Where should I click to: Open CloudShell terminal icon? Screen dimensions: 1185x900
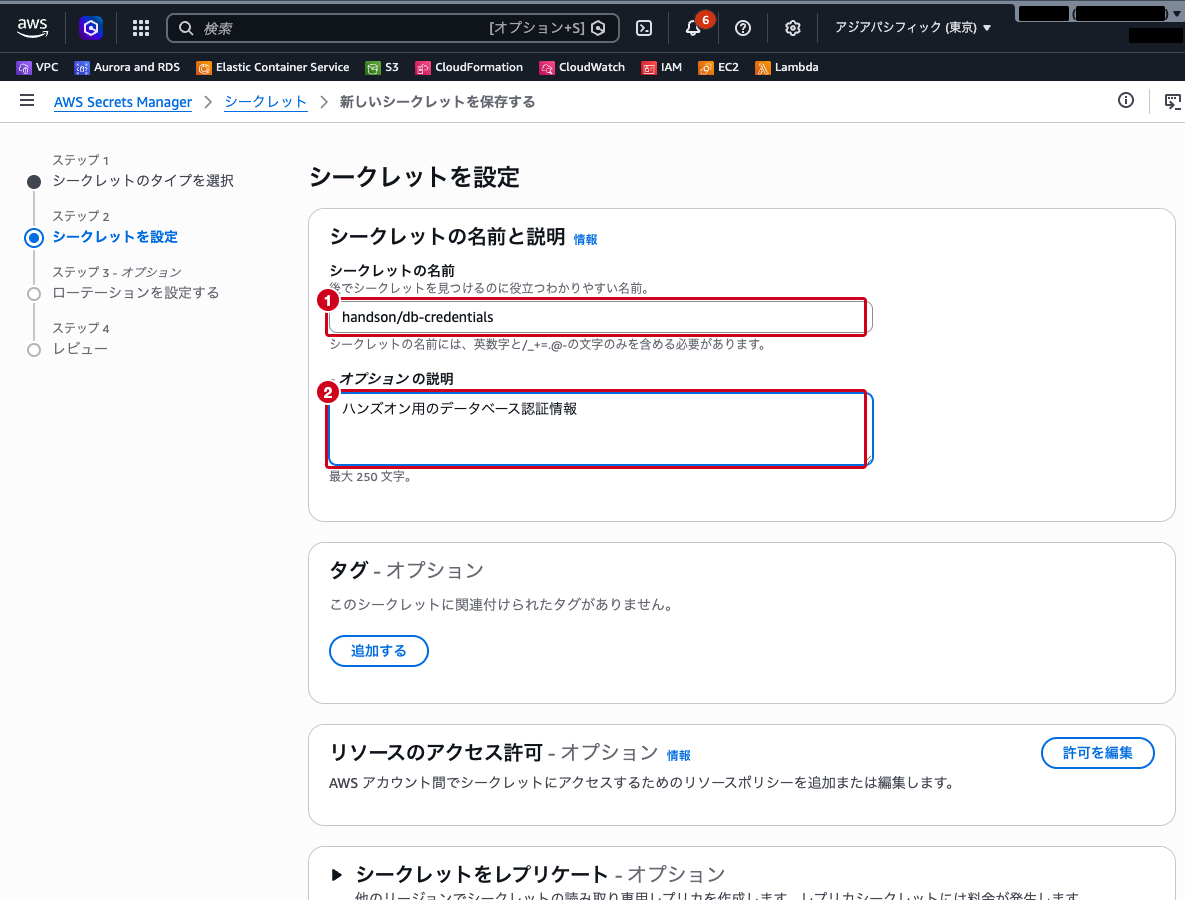644,28
